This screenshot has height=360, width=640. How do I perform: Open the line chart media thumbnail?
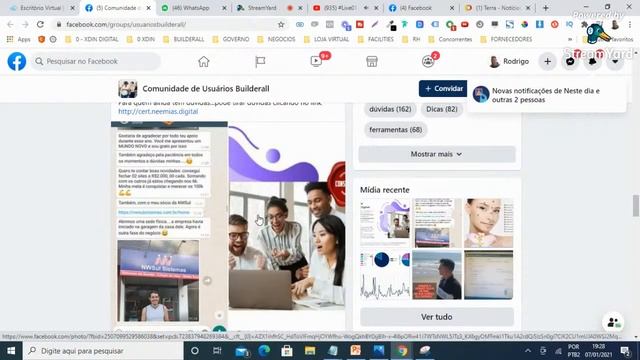pos(384,275)
